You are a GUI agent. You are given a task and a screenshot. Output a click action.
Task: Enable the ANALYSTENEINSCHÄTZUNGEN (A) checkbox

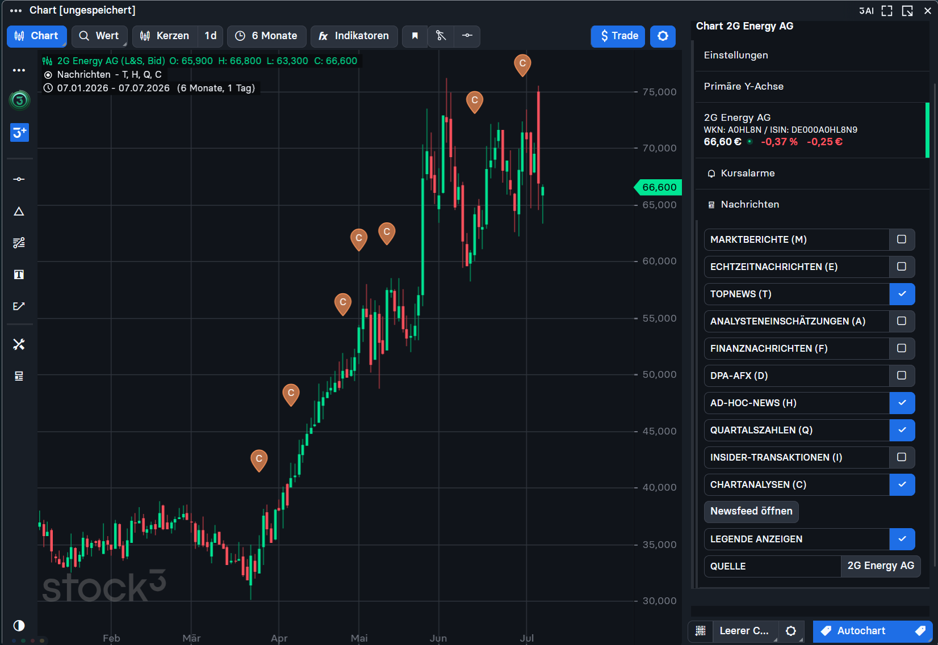point(902,321)
